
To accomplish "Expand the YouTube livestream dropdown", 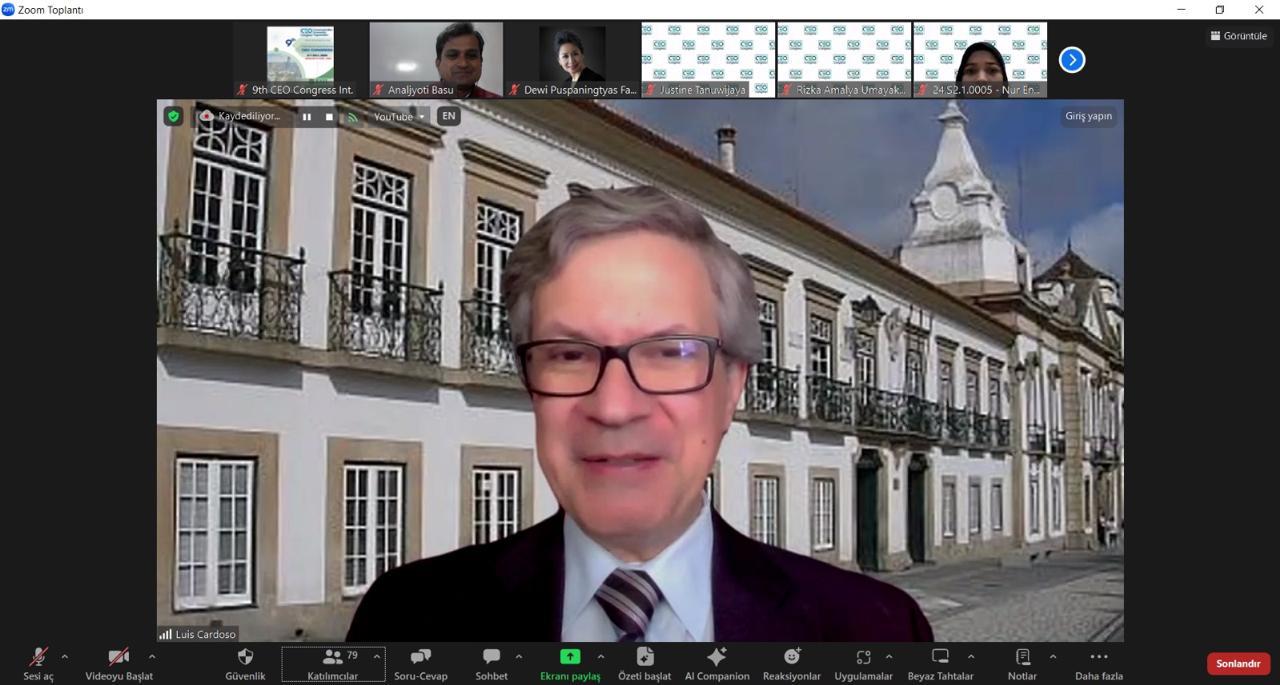I will (421, 117).
